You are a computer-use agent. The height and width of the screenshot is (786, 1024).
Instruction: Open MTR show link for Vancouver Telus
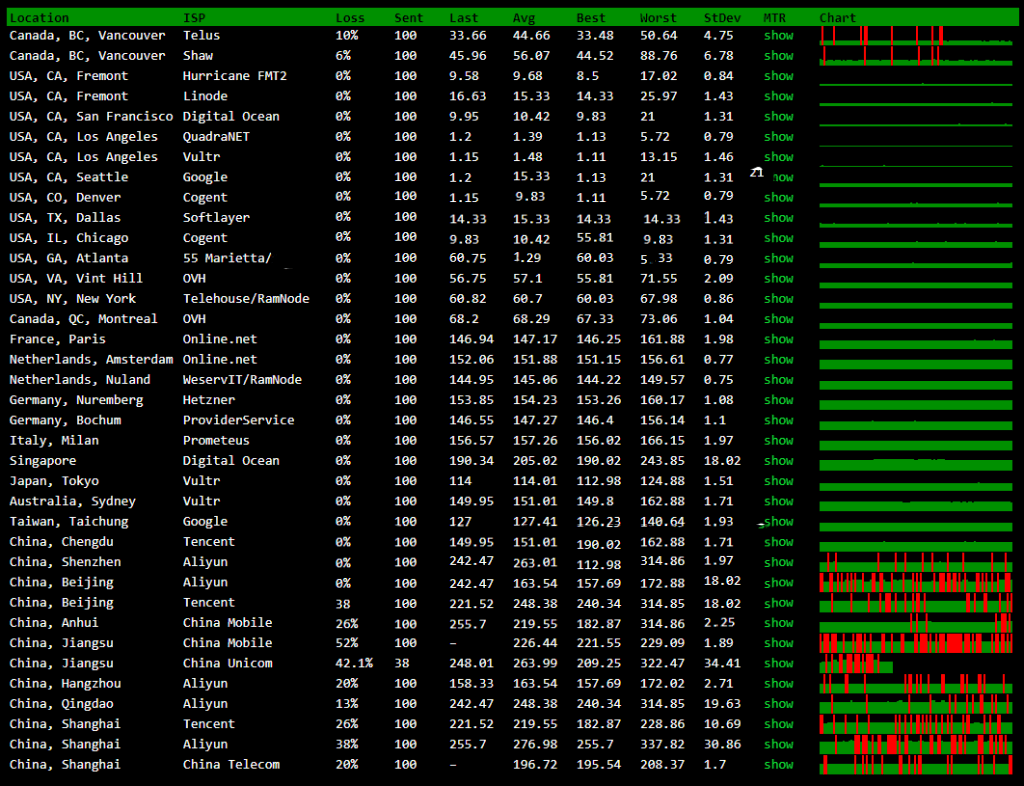coord(778,36)
